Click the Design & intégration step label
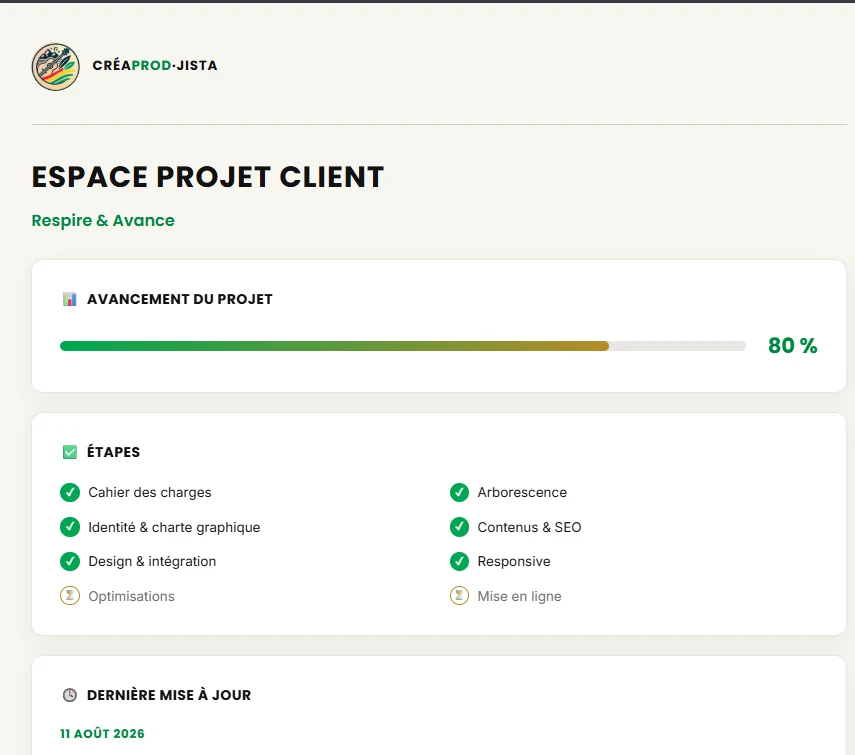The height and width of the screenshot is (755, 855). point(152,561)
